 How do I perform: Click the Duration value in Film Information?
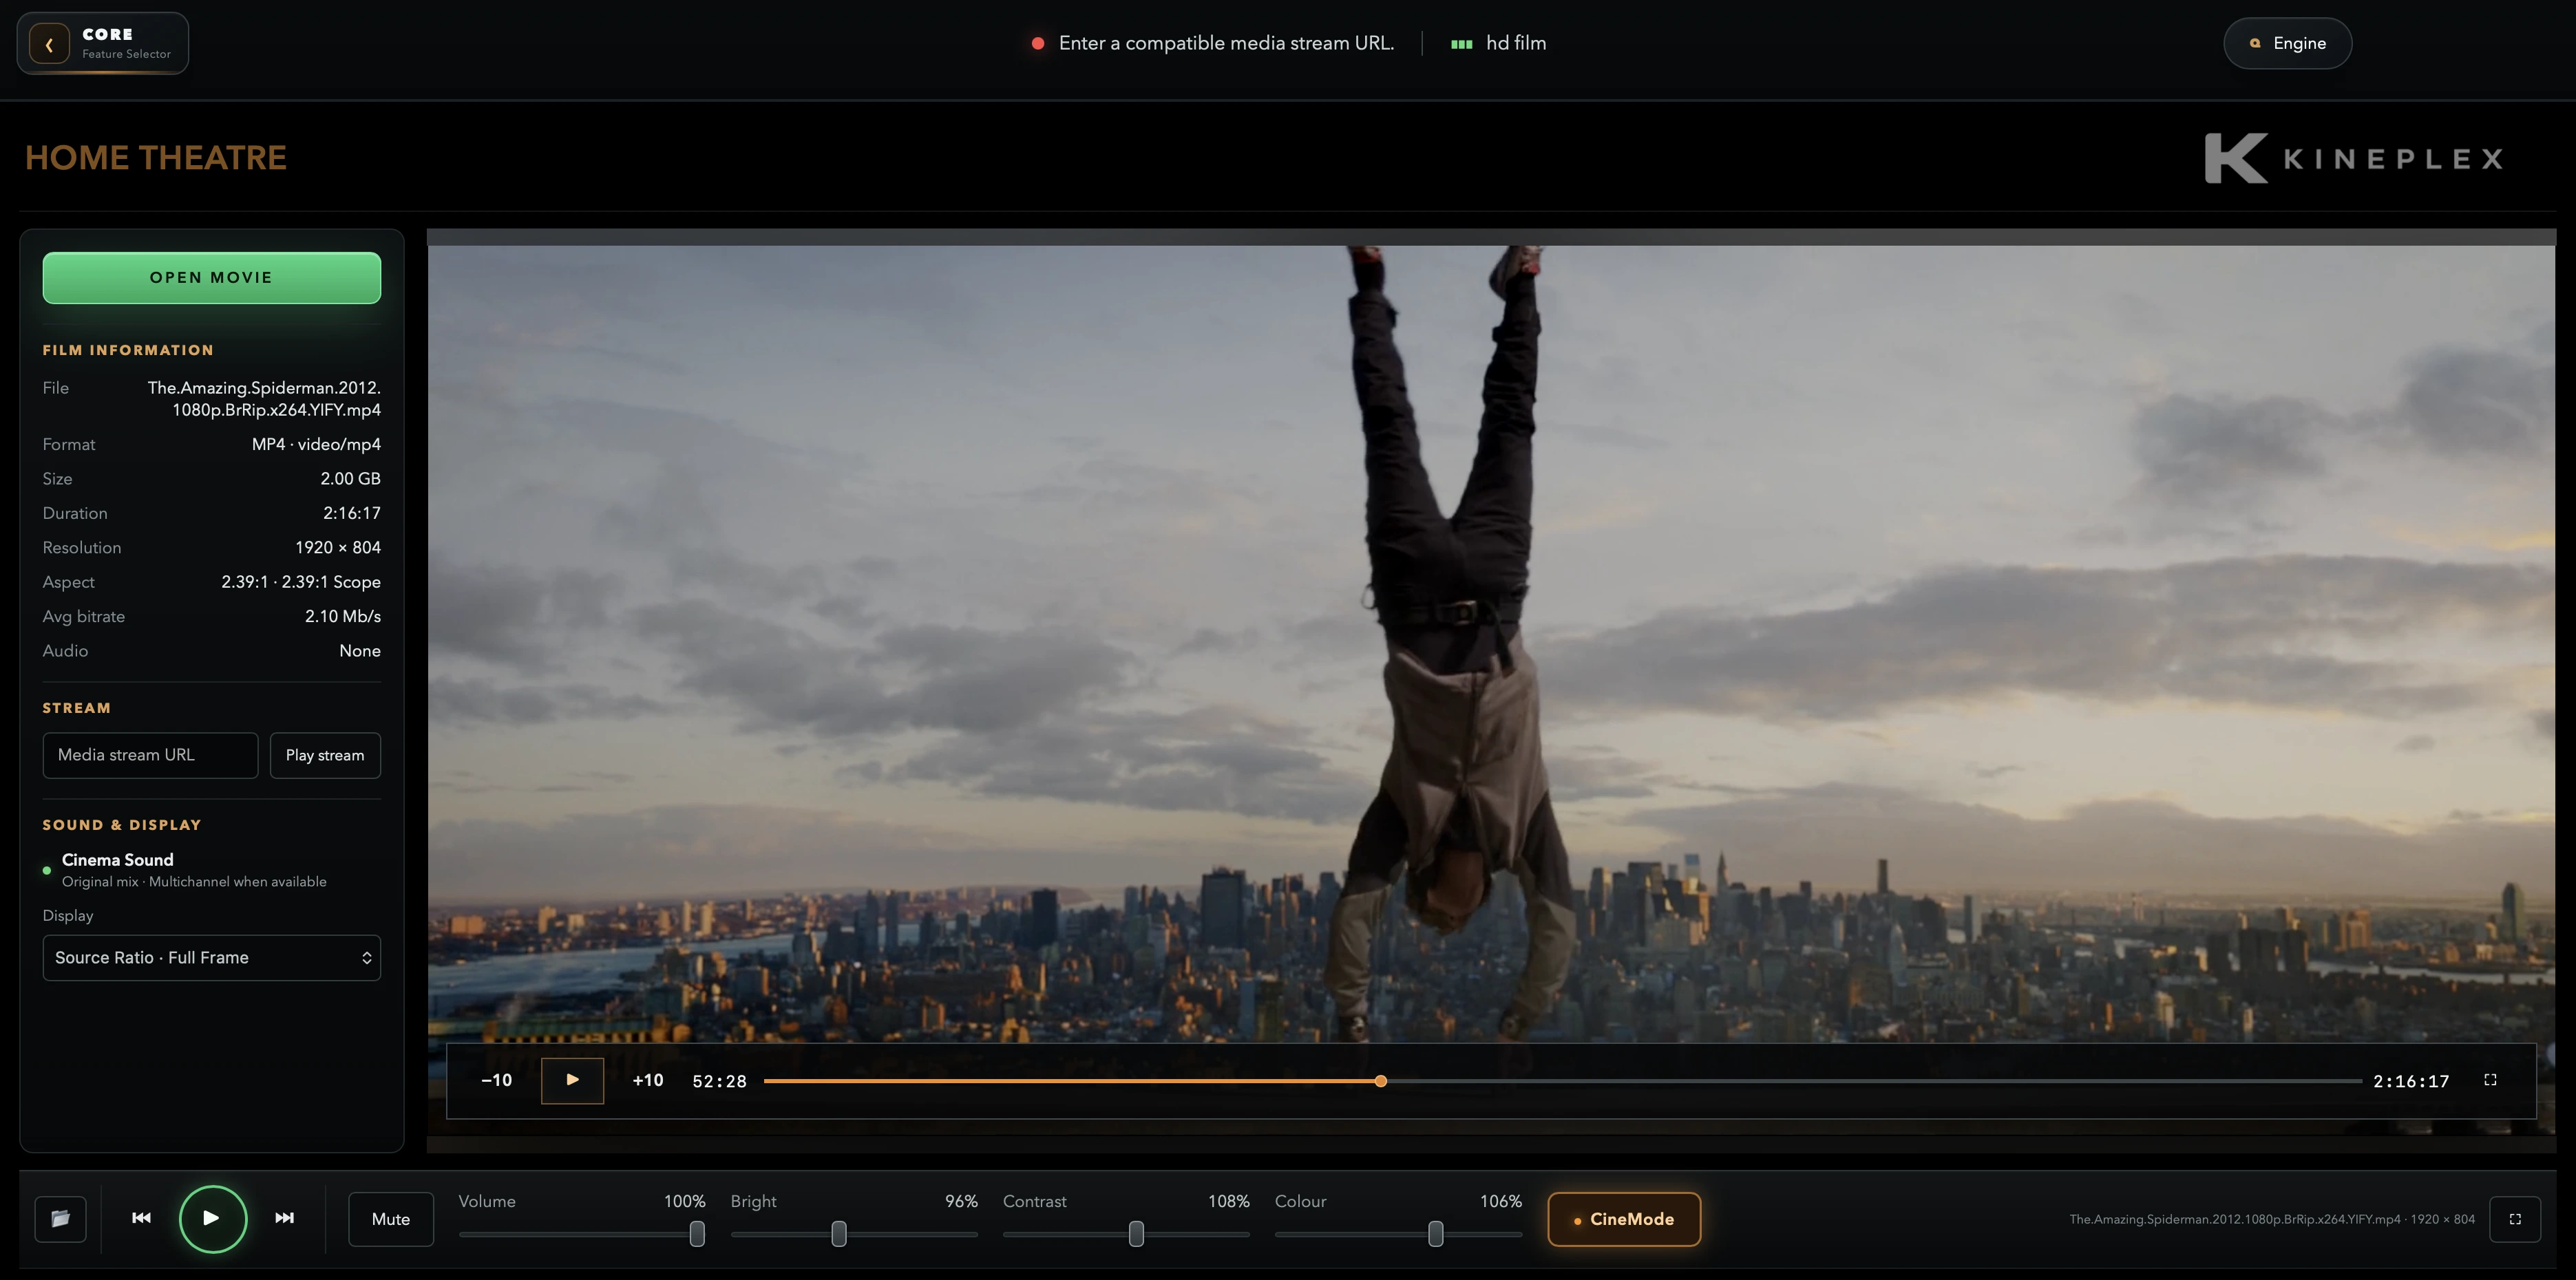(352, 513)
